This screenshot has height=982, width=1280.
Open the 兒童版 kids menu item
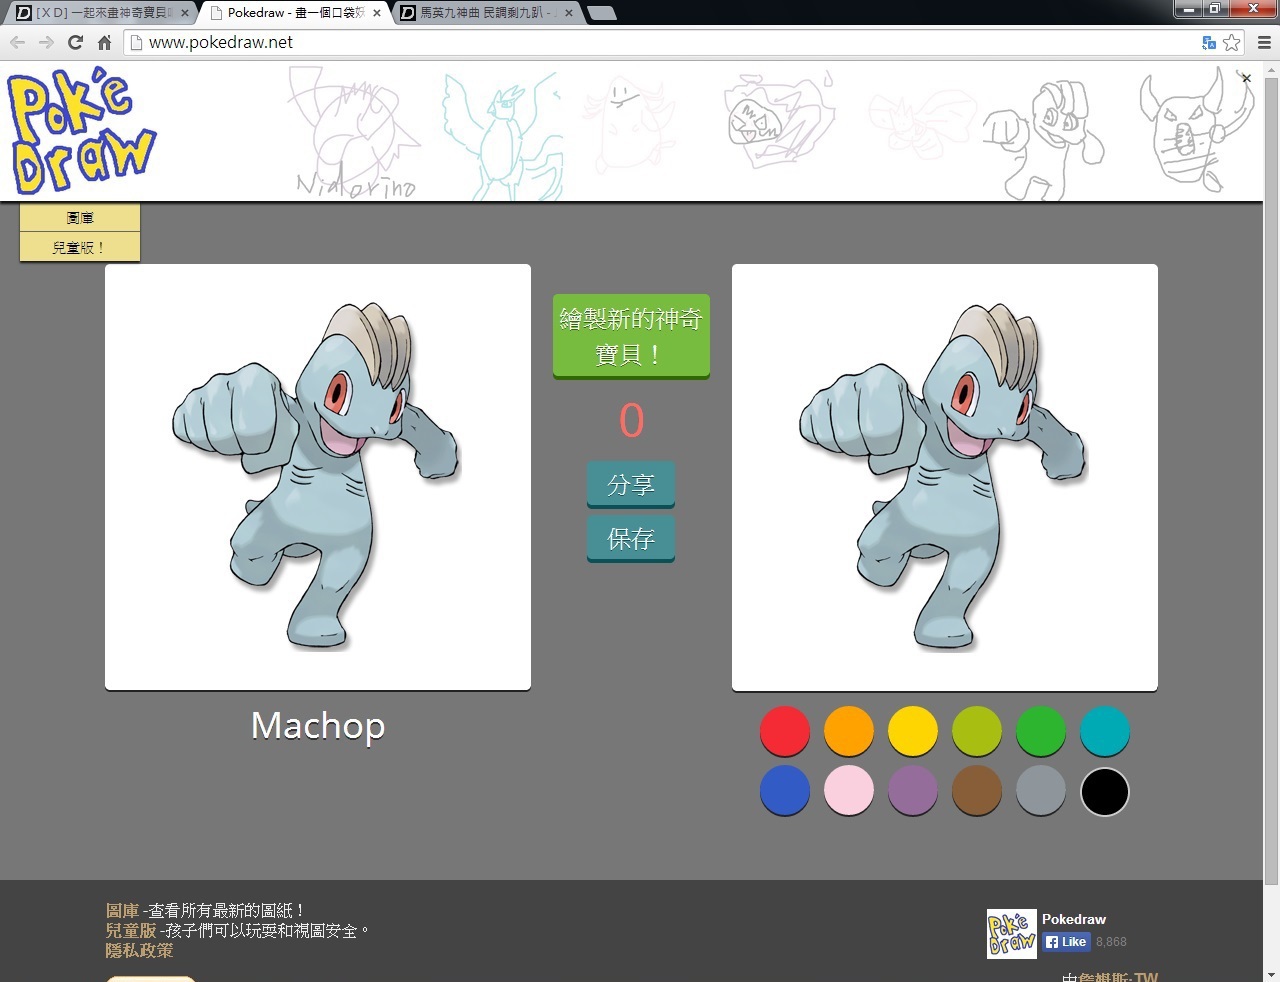click(x=80, y=247)
